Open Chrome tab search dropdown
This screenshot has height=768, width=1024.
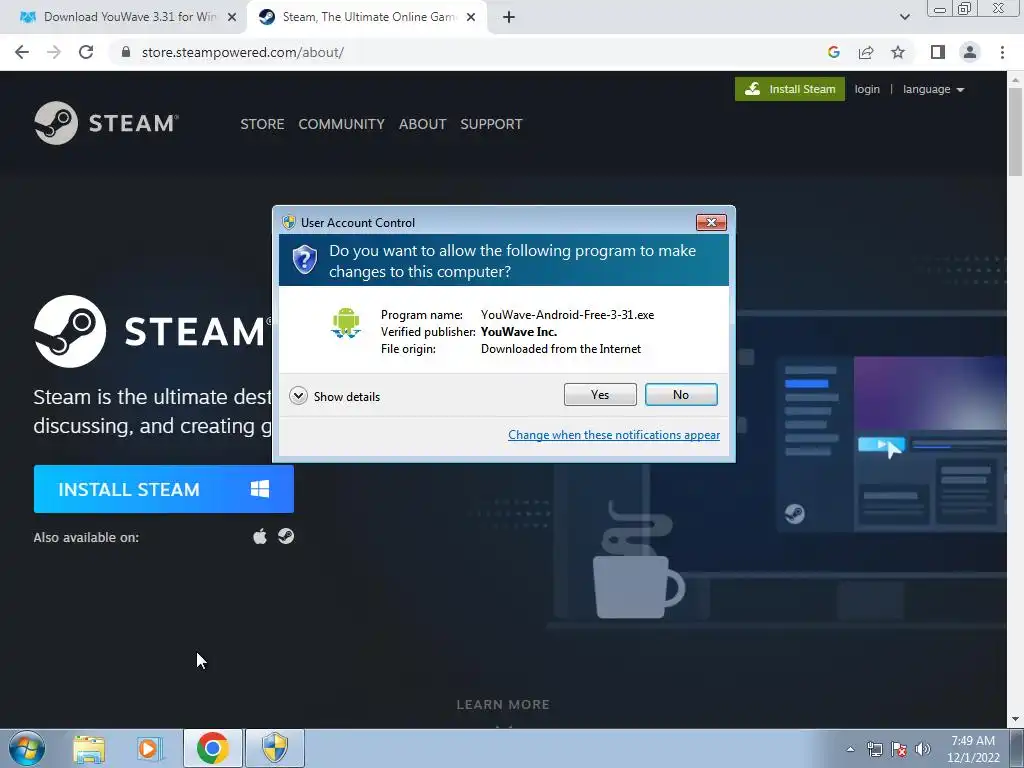pos(904,17)
